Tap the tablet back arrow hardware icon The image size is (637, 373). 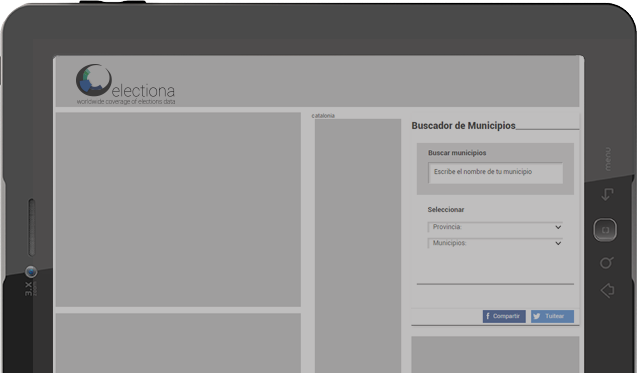[x=607, y=194]
